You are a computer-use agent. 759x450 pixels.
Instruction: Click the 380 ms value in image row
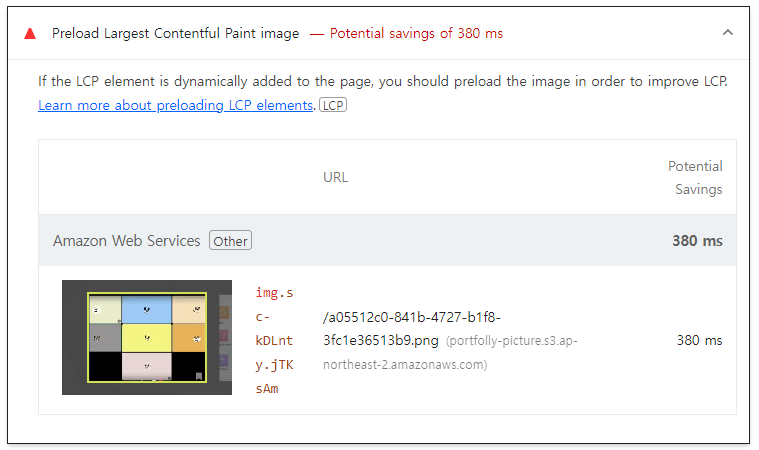[699, 340]
